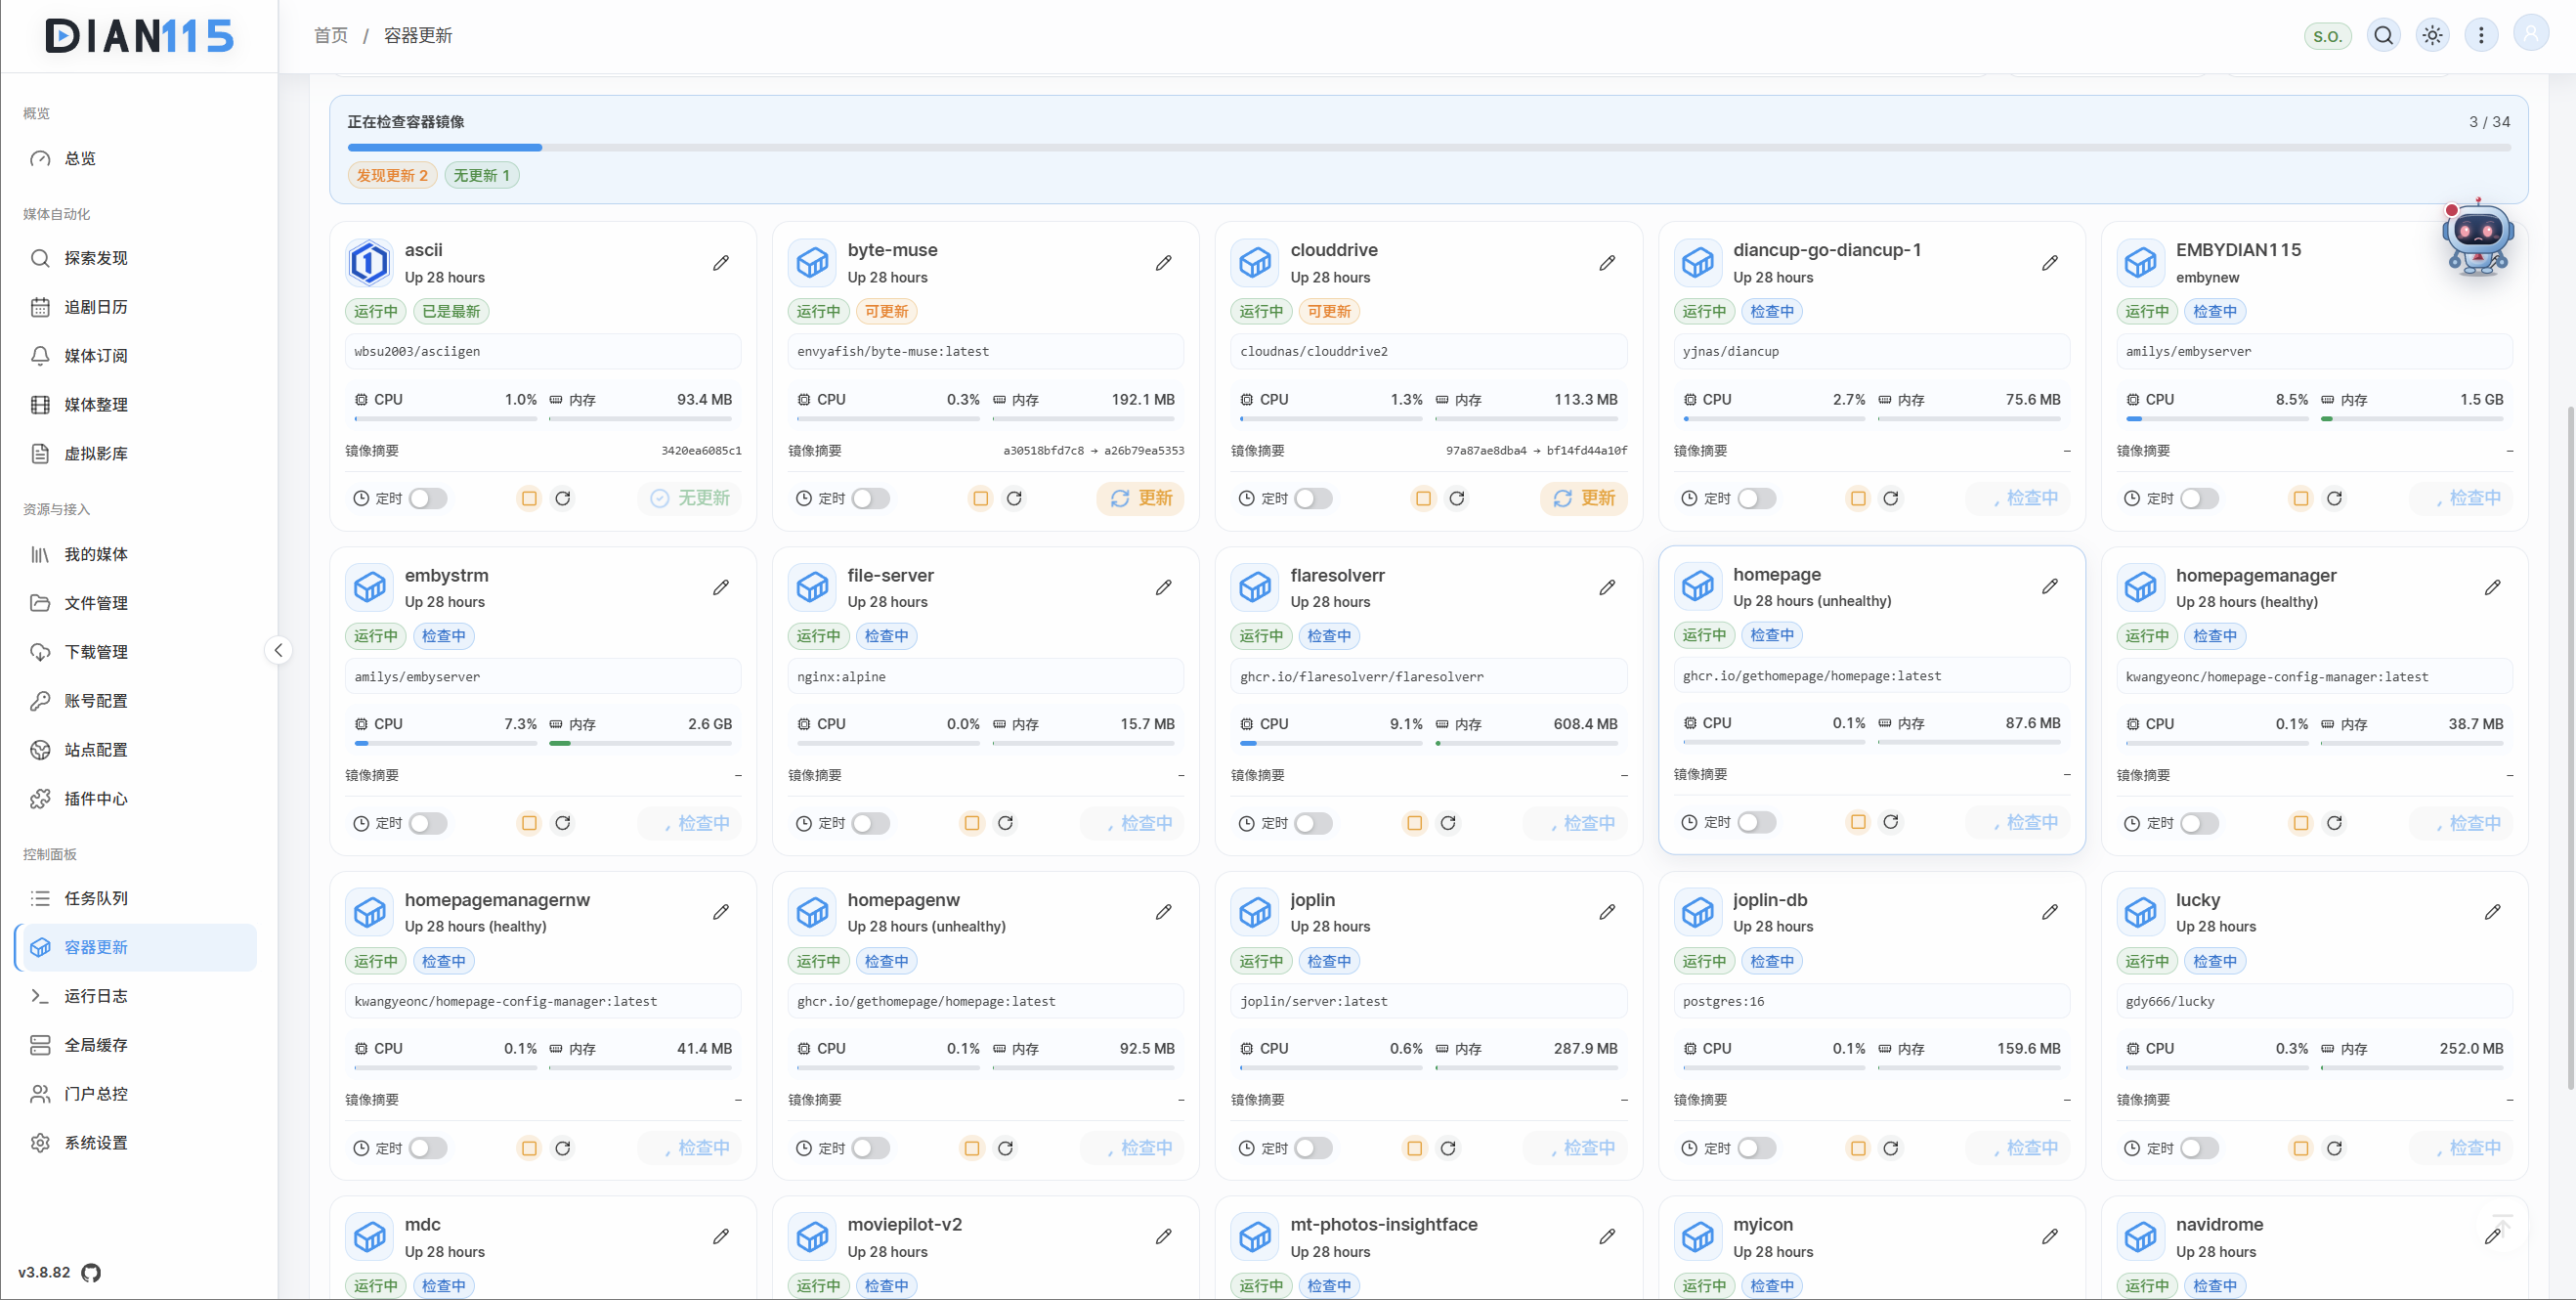Open the GitHub icon beside version v3.8.82
The width and height of the screenshot is (2576, 1300).
coord(91,1272)
